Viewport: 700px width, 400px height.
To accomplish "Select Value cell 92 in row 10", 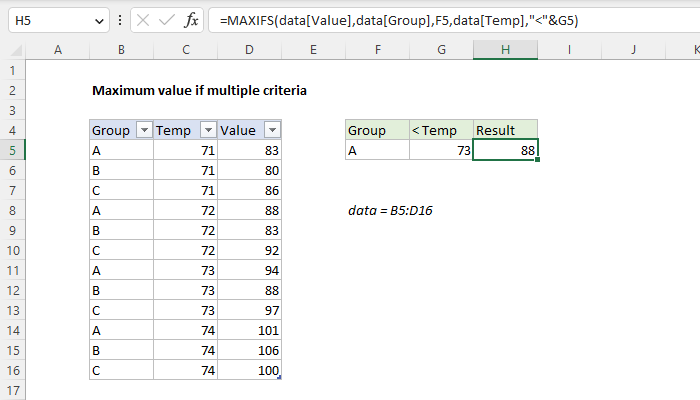I will click(250, 250).
